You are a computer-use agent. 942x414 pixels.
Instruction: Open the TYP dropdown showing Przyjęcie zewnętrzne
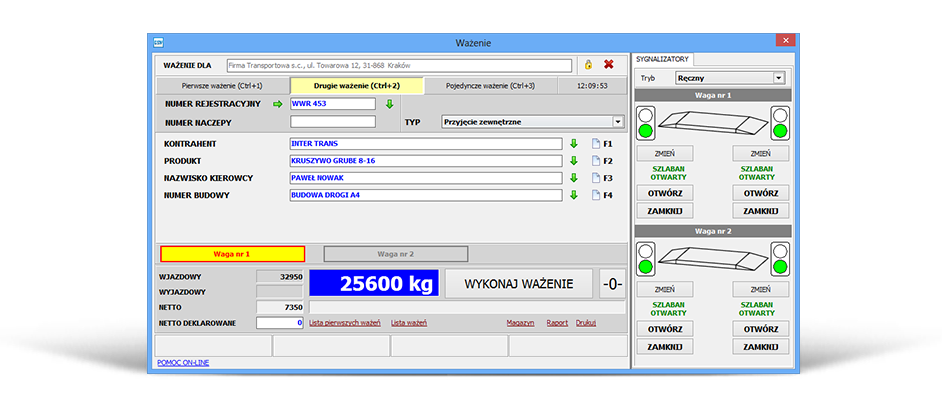pyautogui.click(x=618, y=122)
